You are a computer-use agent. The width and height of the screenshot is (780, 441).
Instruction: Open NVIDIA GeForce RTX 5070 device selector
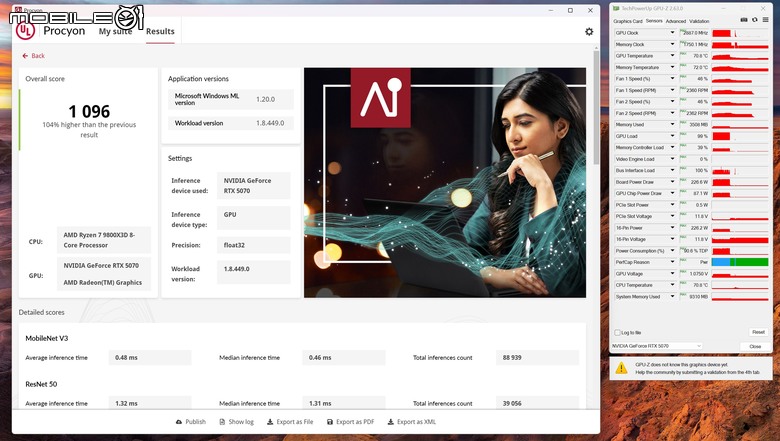click(657, 346)
